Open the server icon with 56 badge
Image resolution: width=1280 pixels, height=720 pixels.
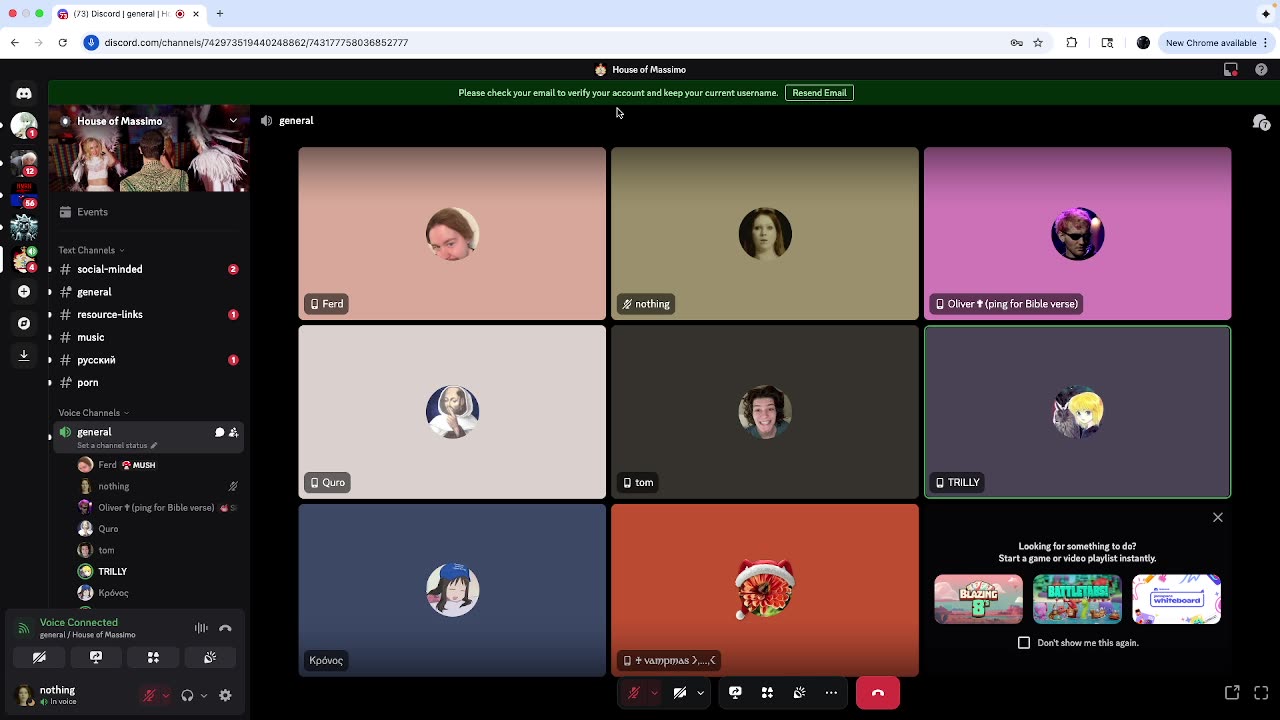[x=24, y=193]
